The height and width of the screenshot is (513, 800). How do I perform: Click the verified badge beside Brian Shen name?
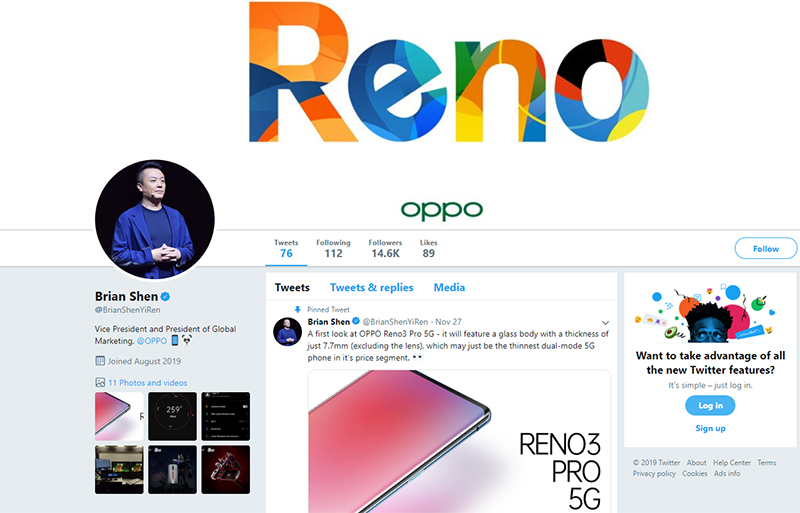click(165, 297)
